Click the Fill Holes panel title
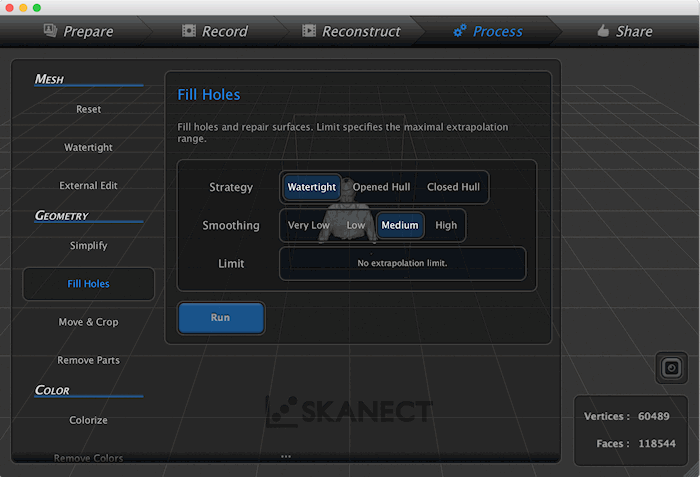 pos(208,95)
